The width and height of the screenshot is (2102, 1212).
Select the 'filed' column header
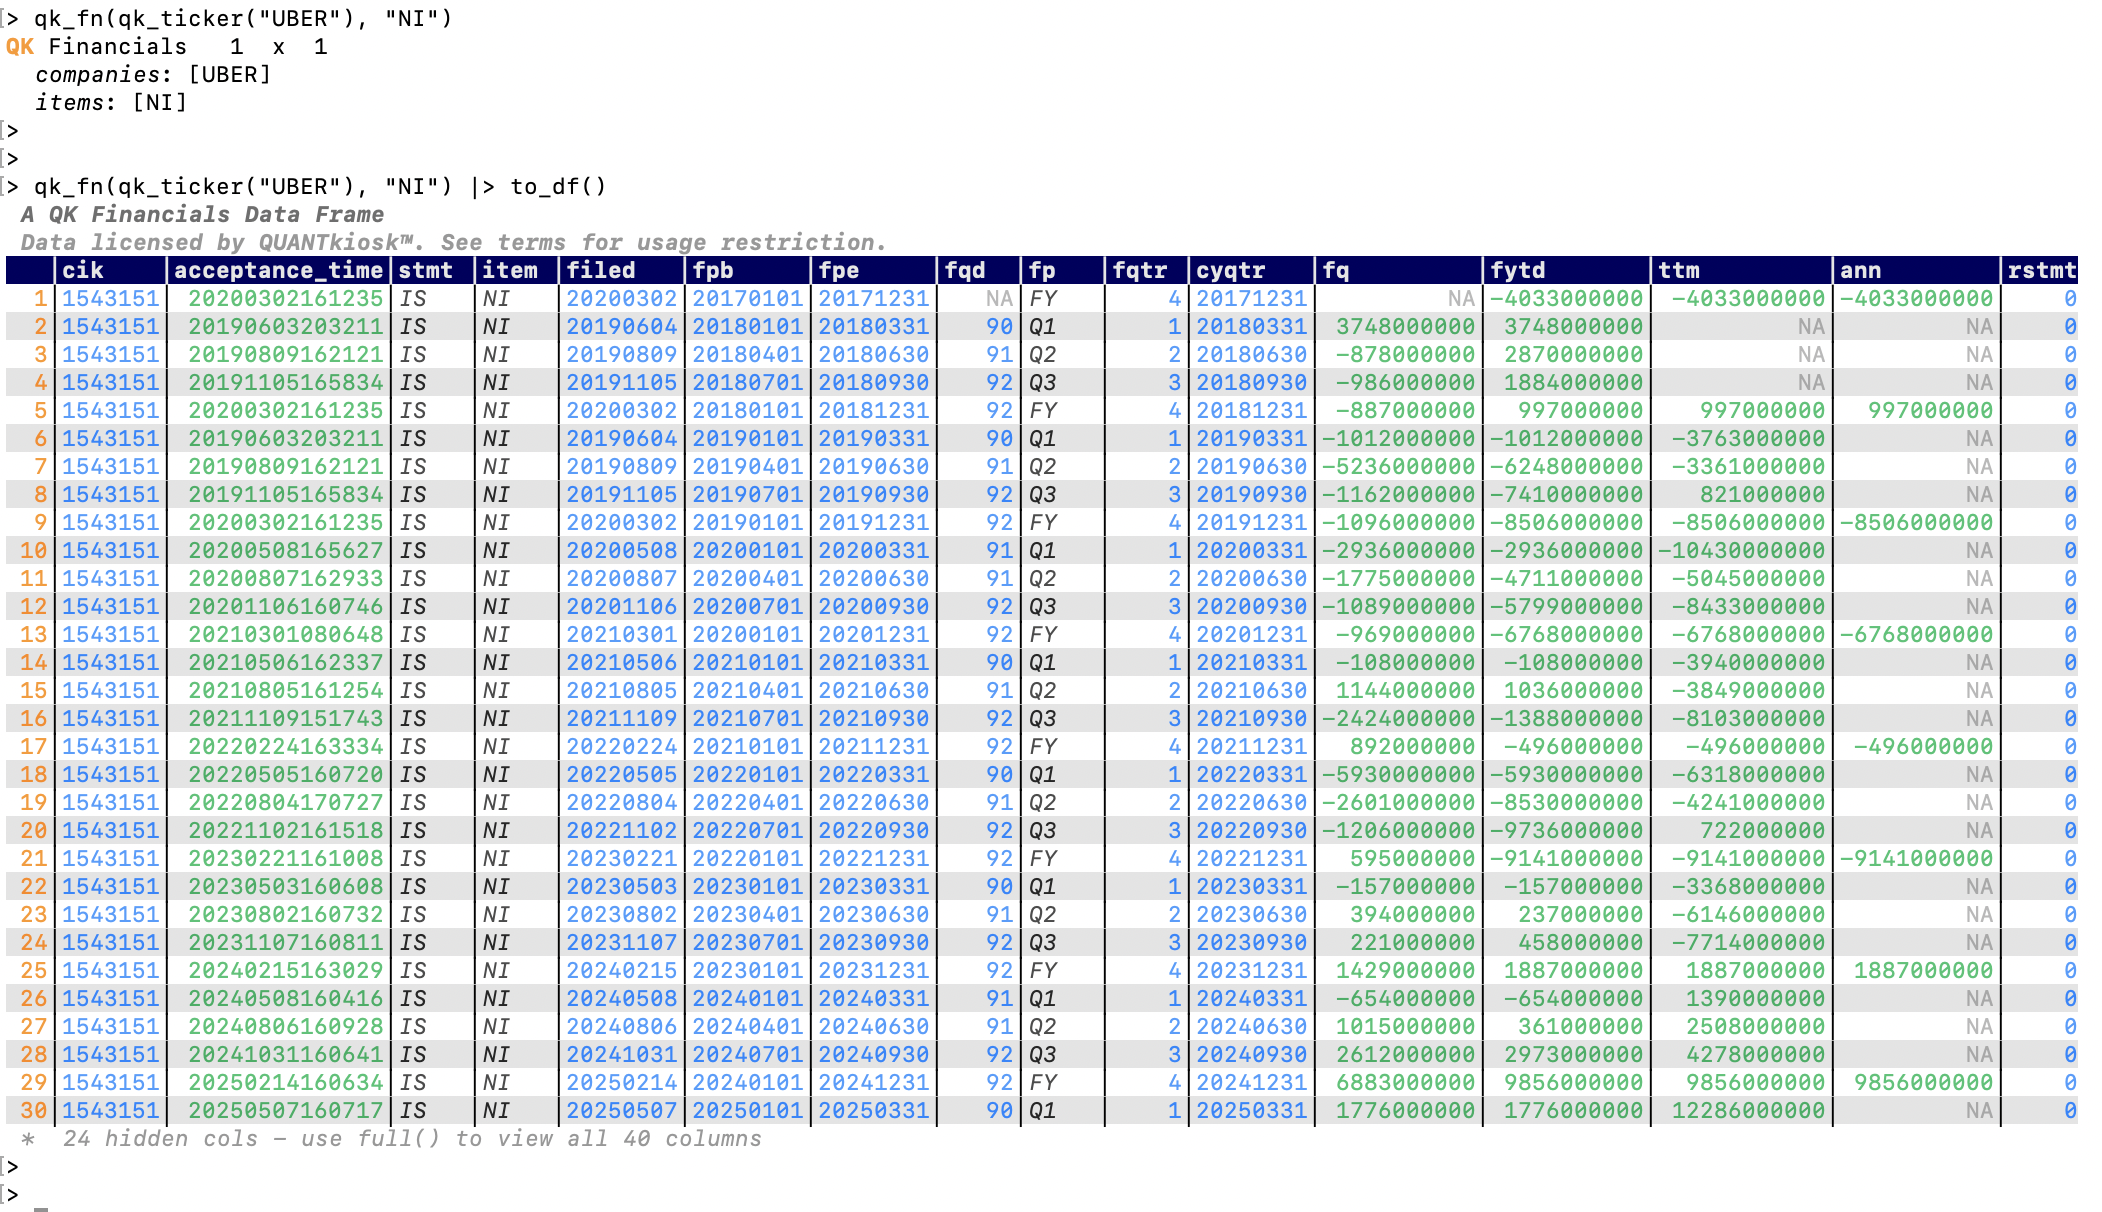click(600, 270)
